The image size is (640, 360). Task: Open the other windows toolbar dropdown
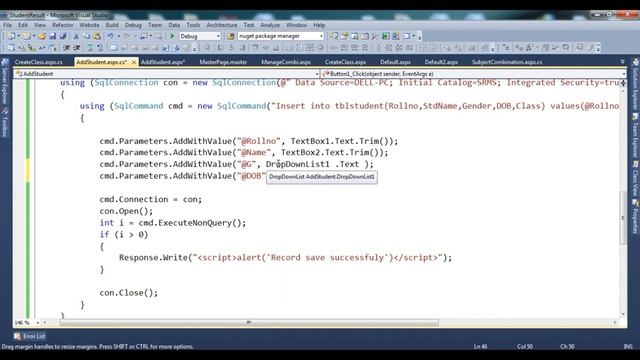pyautogui.click(x=414, y=36)
